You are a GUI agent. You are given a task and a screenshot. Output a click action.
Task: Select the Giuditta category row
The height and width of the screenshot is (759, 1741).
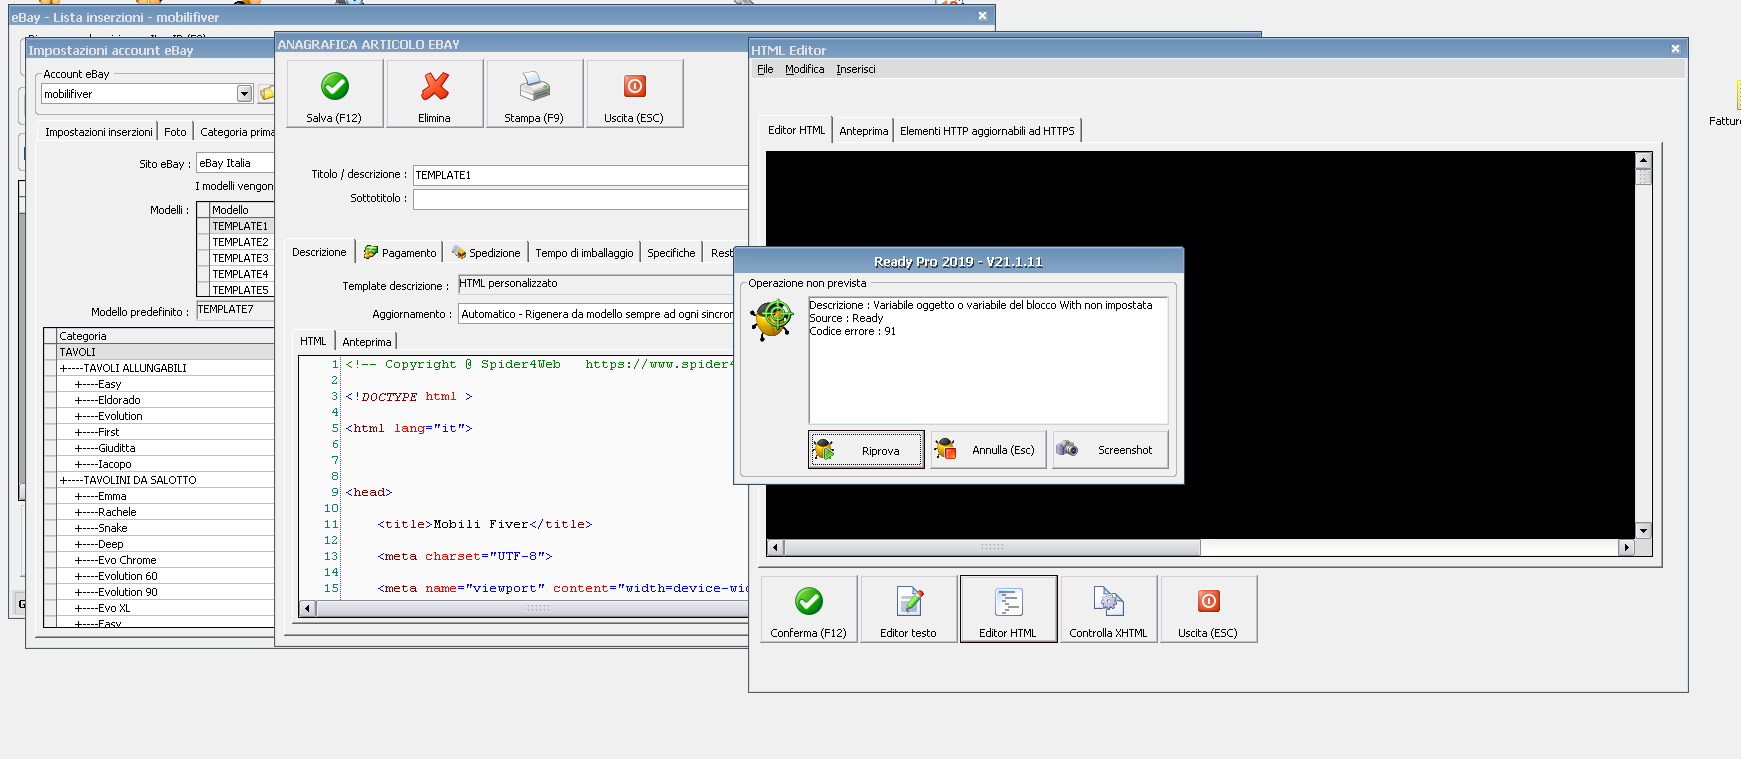pyautogui.click(x=165, y=448)
